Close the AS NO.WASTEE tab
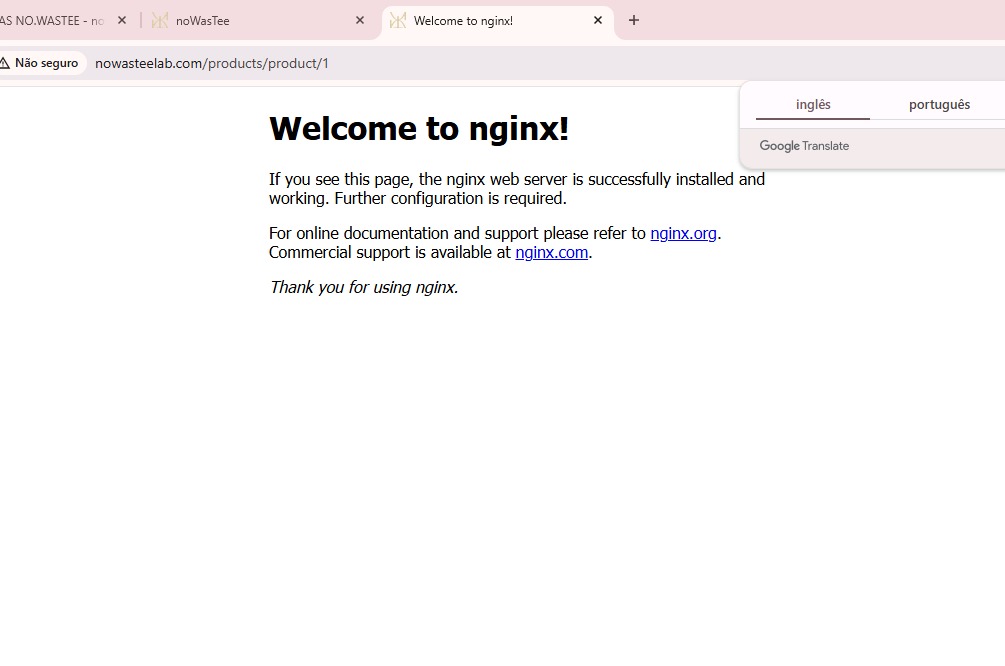The image size is (1005, 666). (x=122, y=20)
